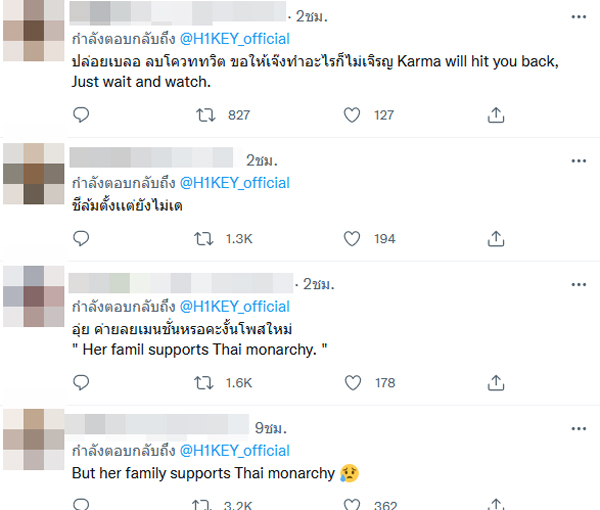Screen dimensions: 600x510
Task: Open more options on the third tweet
Action: click(578, 283)
